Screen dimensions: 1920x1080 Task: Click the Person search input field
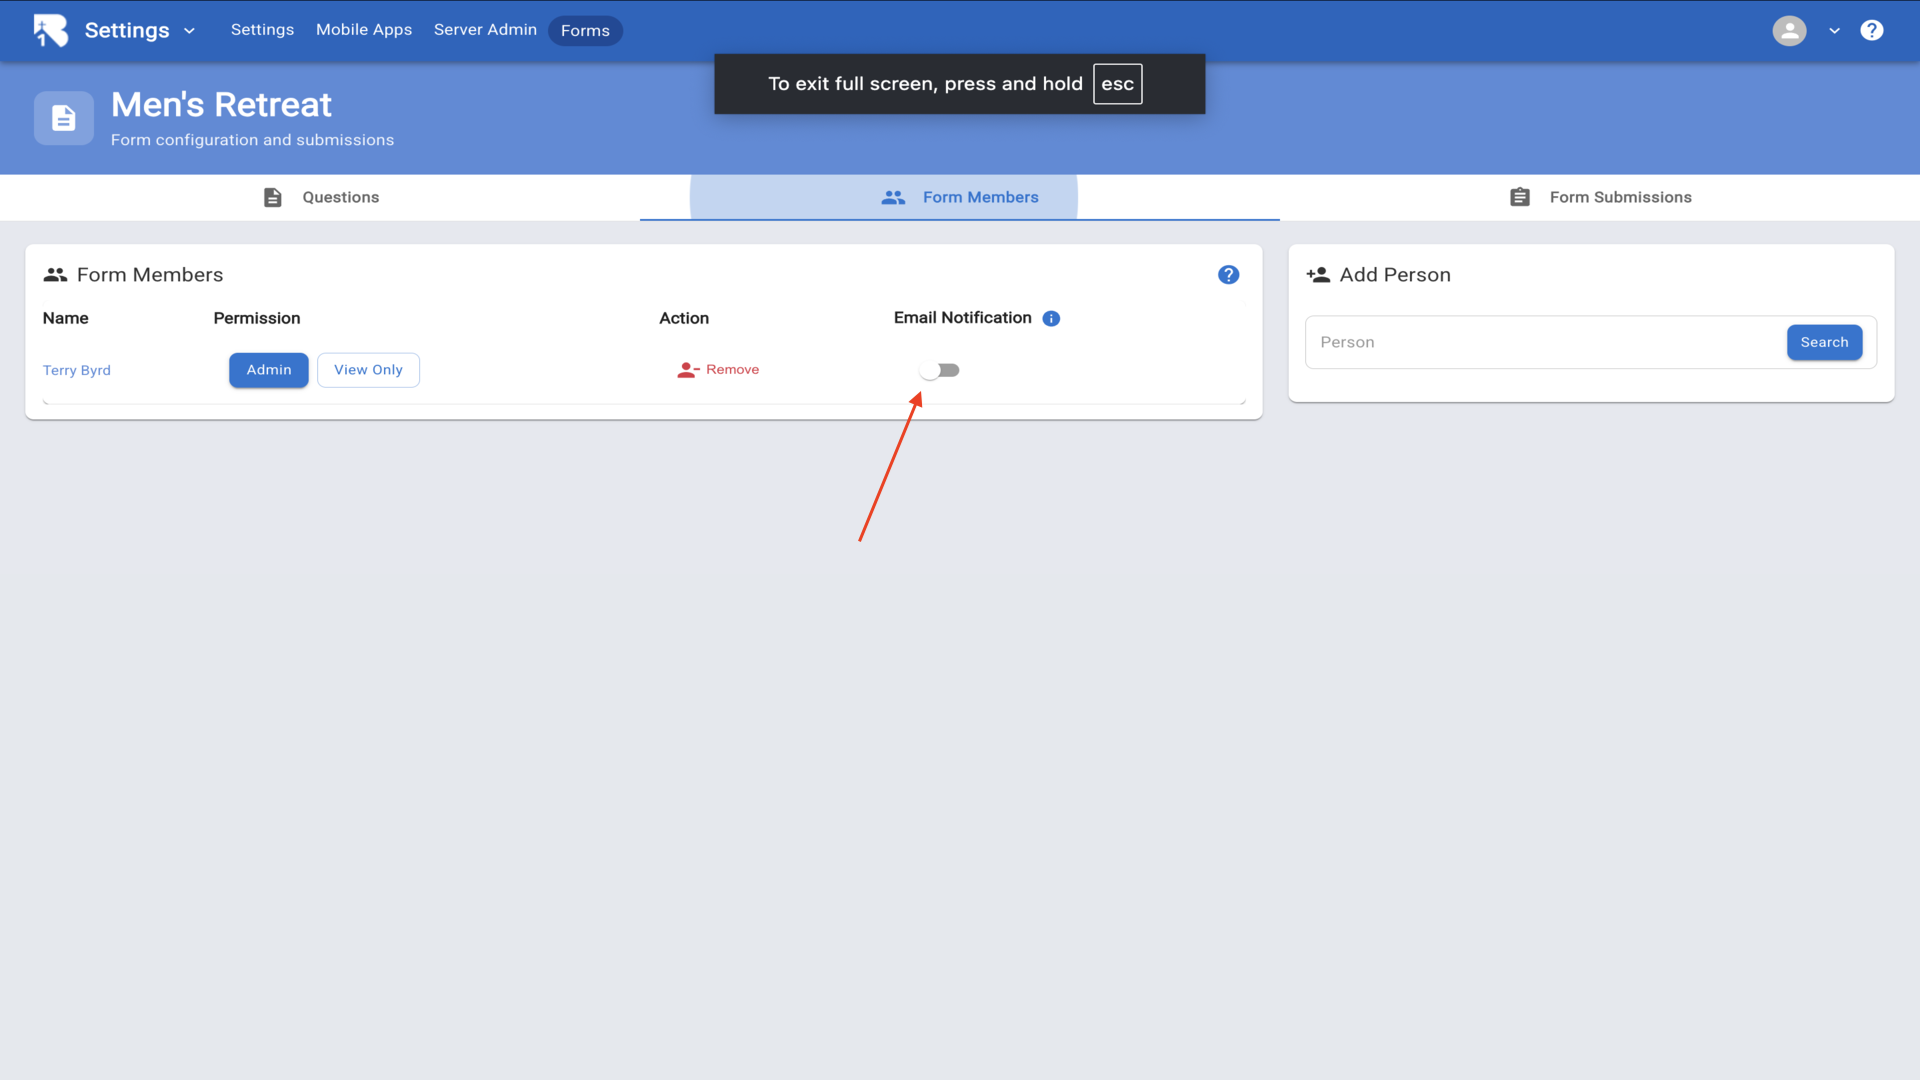click(x=1545, y=342)
